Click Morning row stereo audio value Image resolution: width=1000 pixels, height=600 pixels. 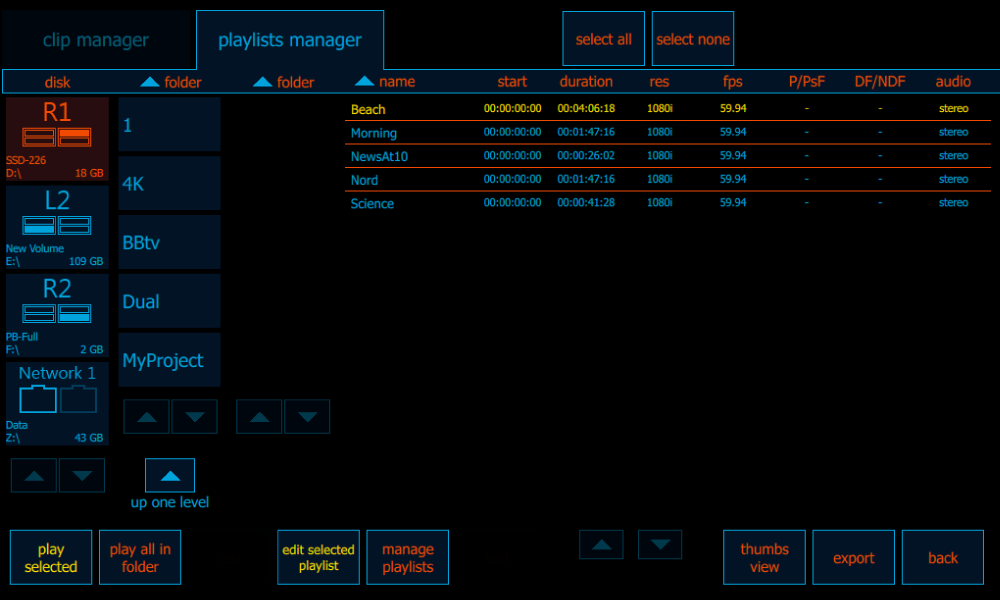(953, 132)
